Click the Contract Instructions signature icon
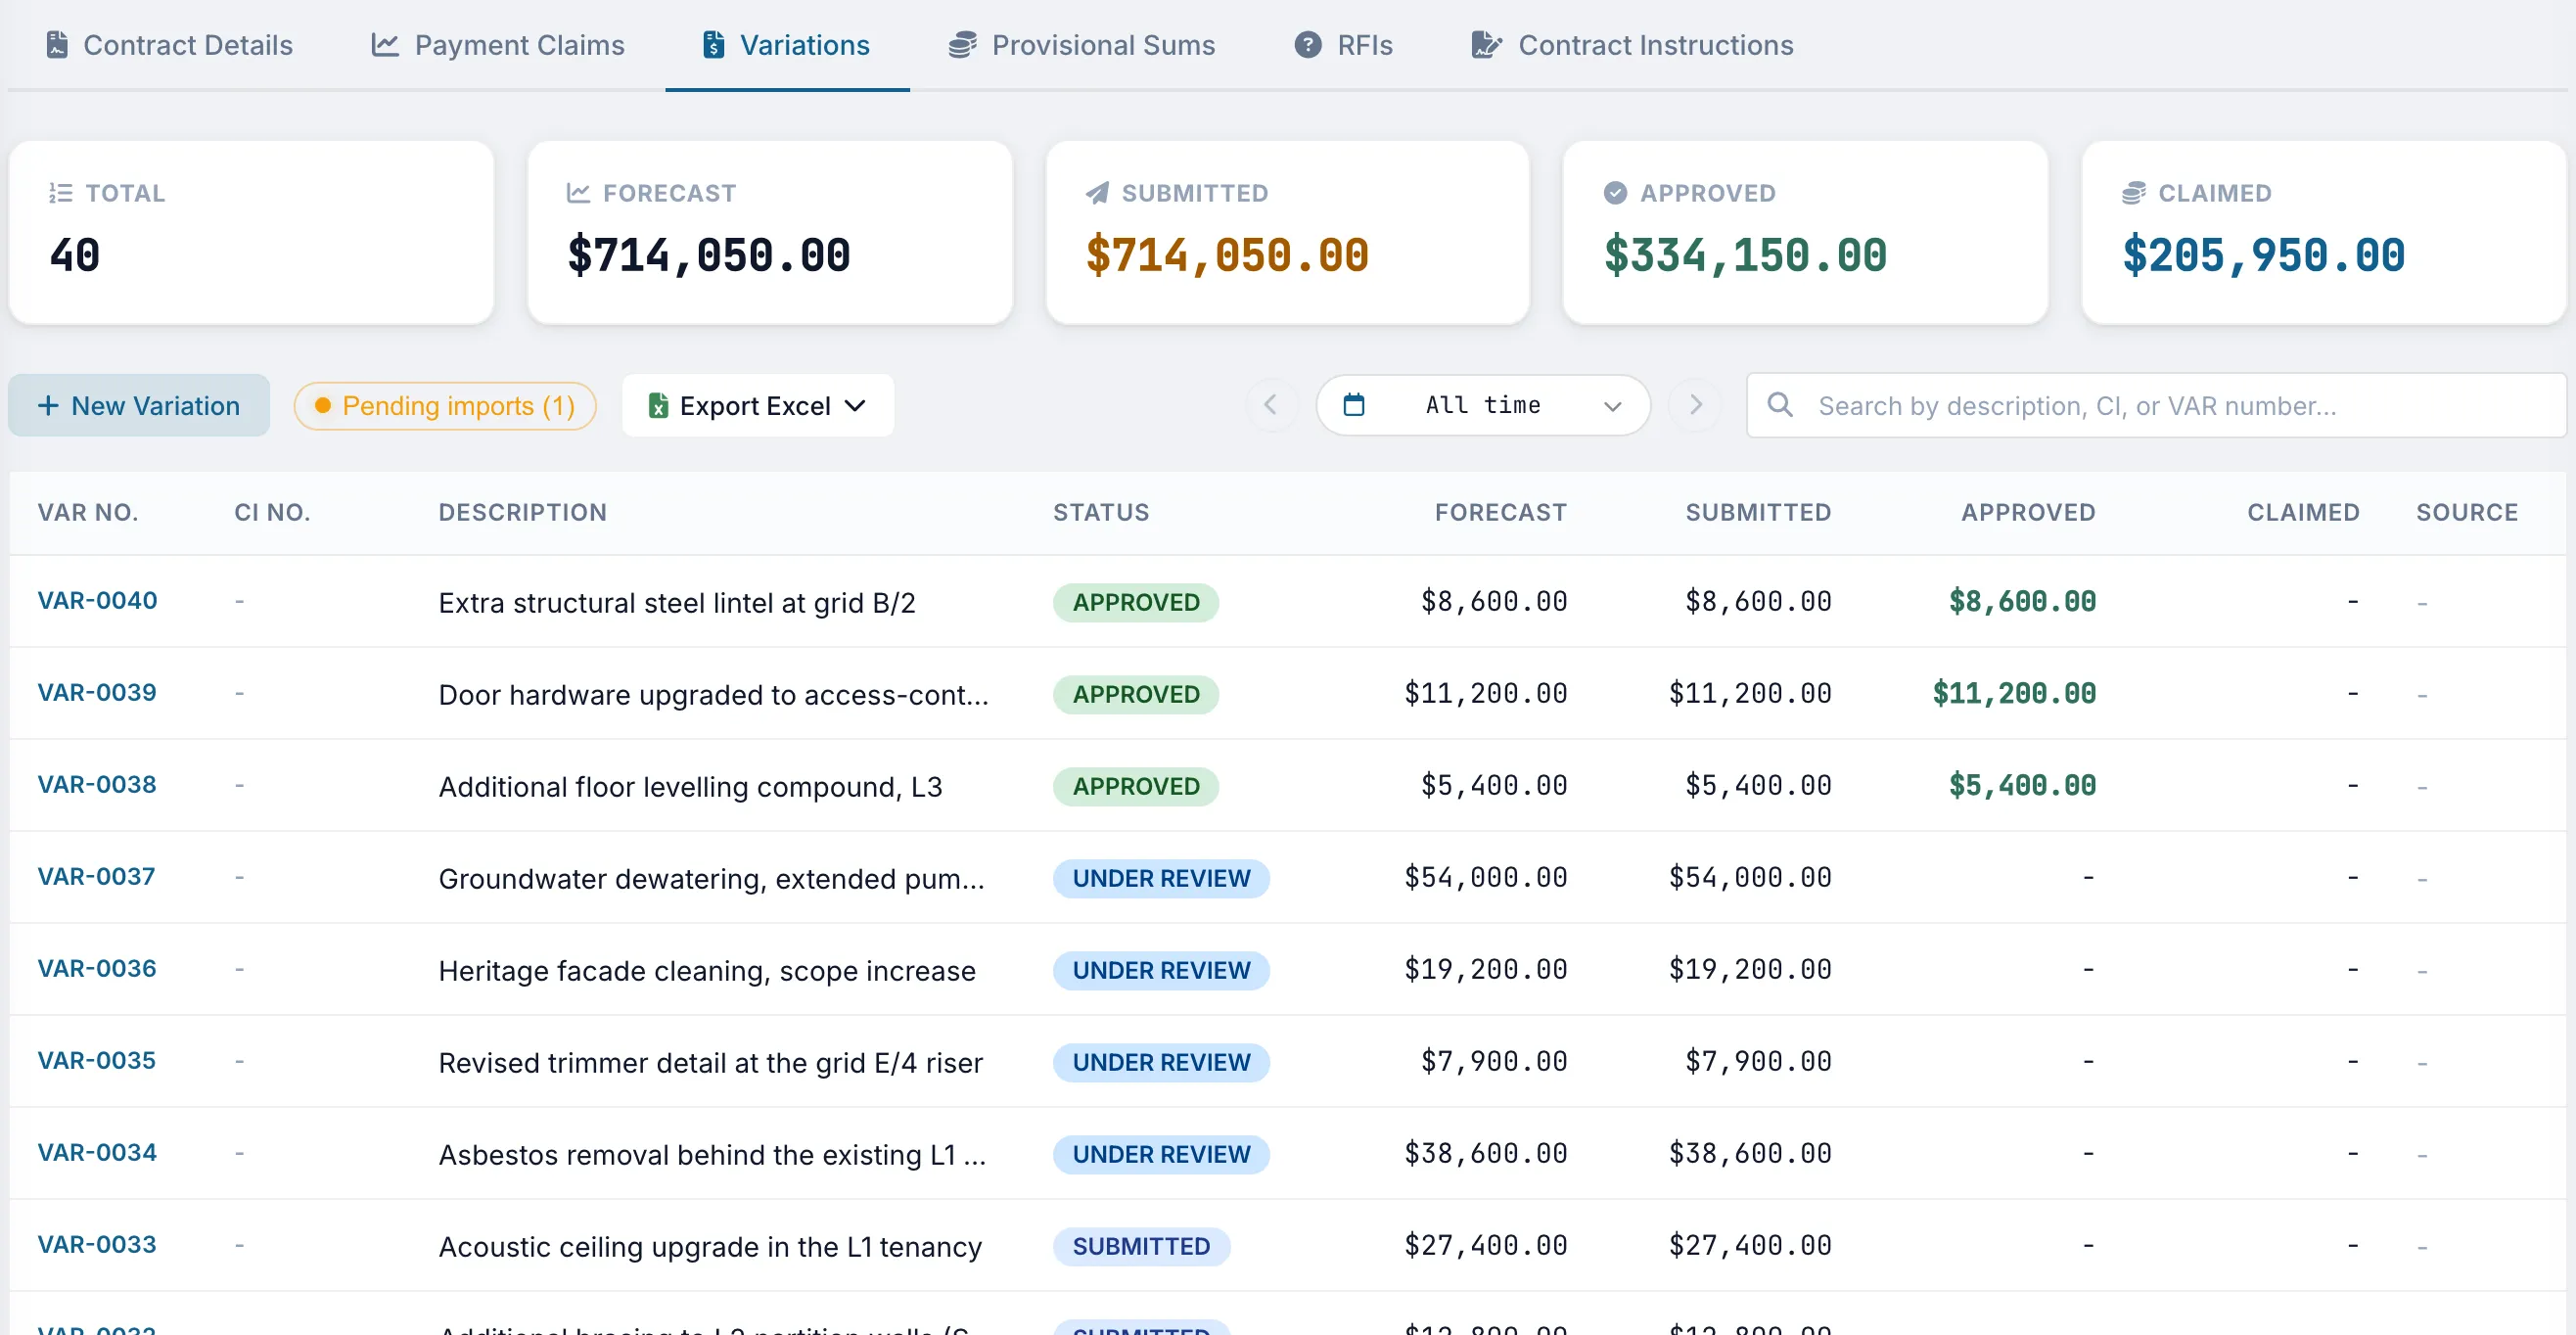The image size is (2576, 1335). pyautogui.click(x=1486, y=45)
